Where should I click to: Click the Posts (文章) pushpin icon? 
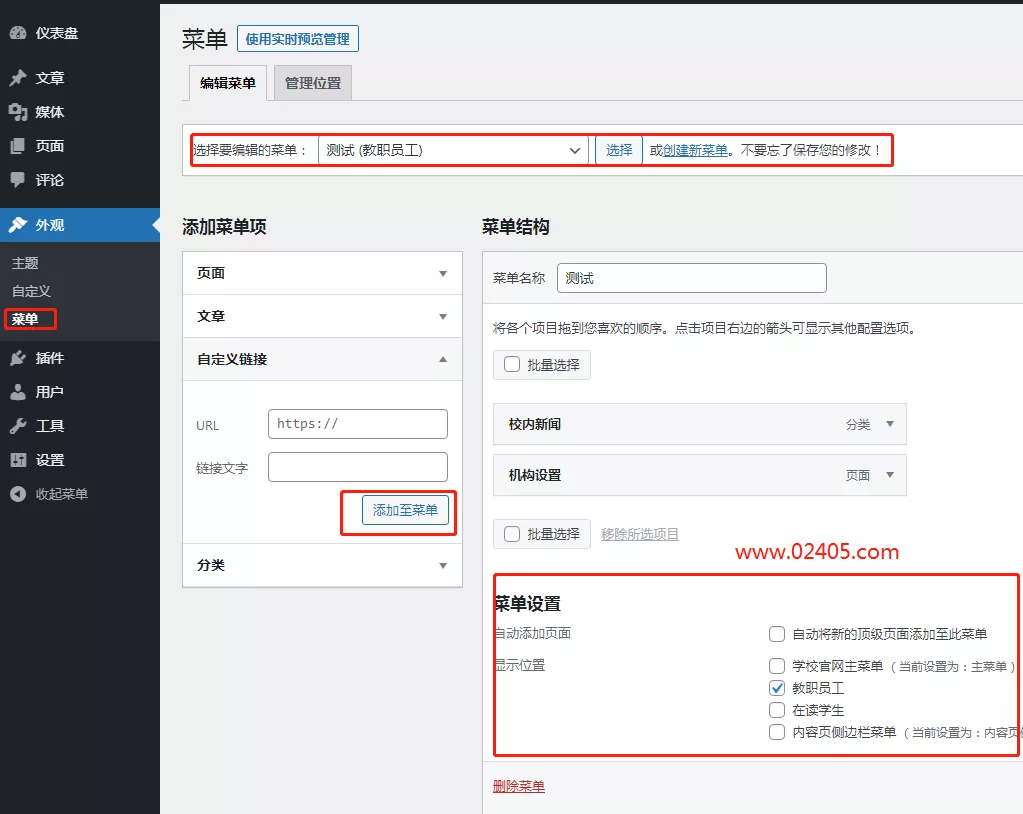pyautogui.click(x=18, y=78)
